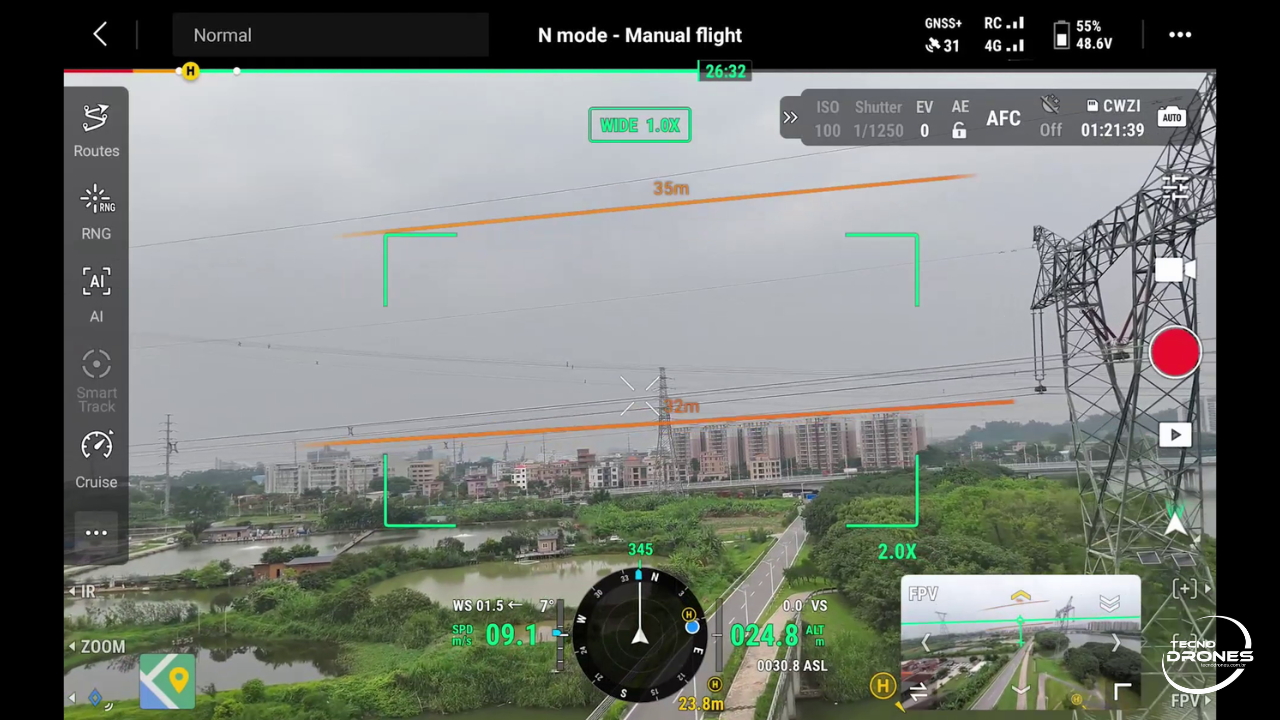
Task: Click the flight battery progress bar
Action: [x=440, y=71]
